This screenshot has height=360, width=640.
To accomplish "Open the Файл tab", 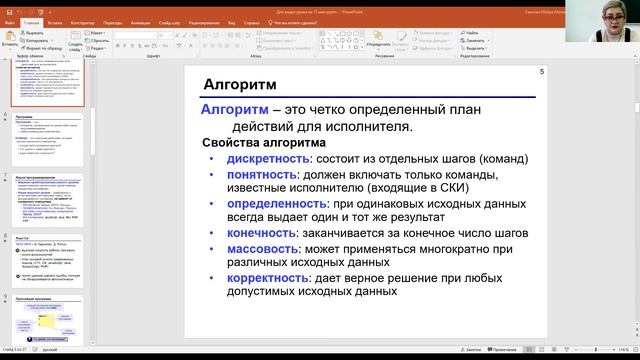I will pyautogui.click(x=10, y=23).
